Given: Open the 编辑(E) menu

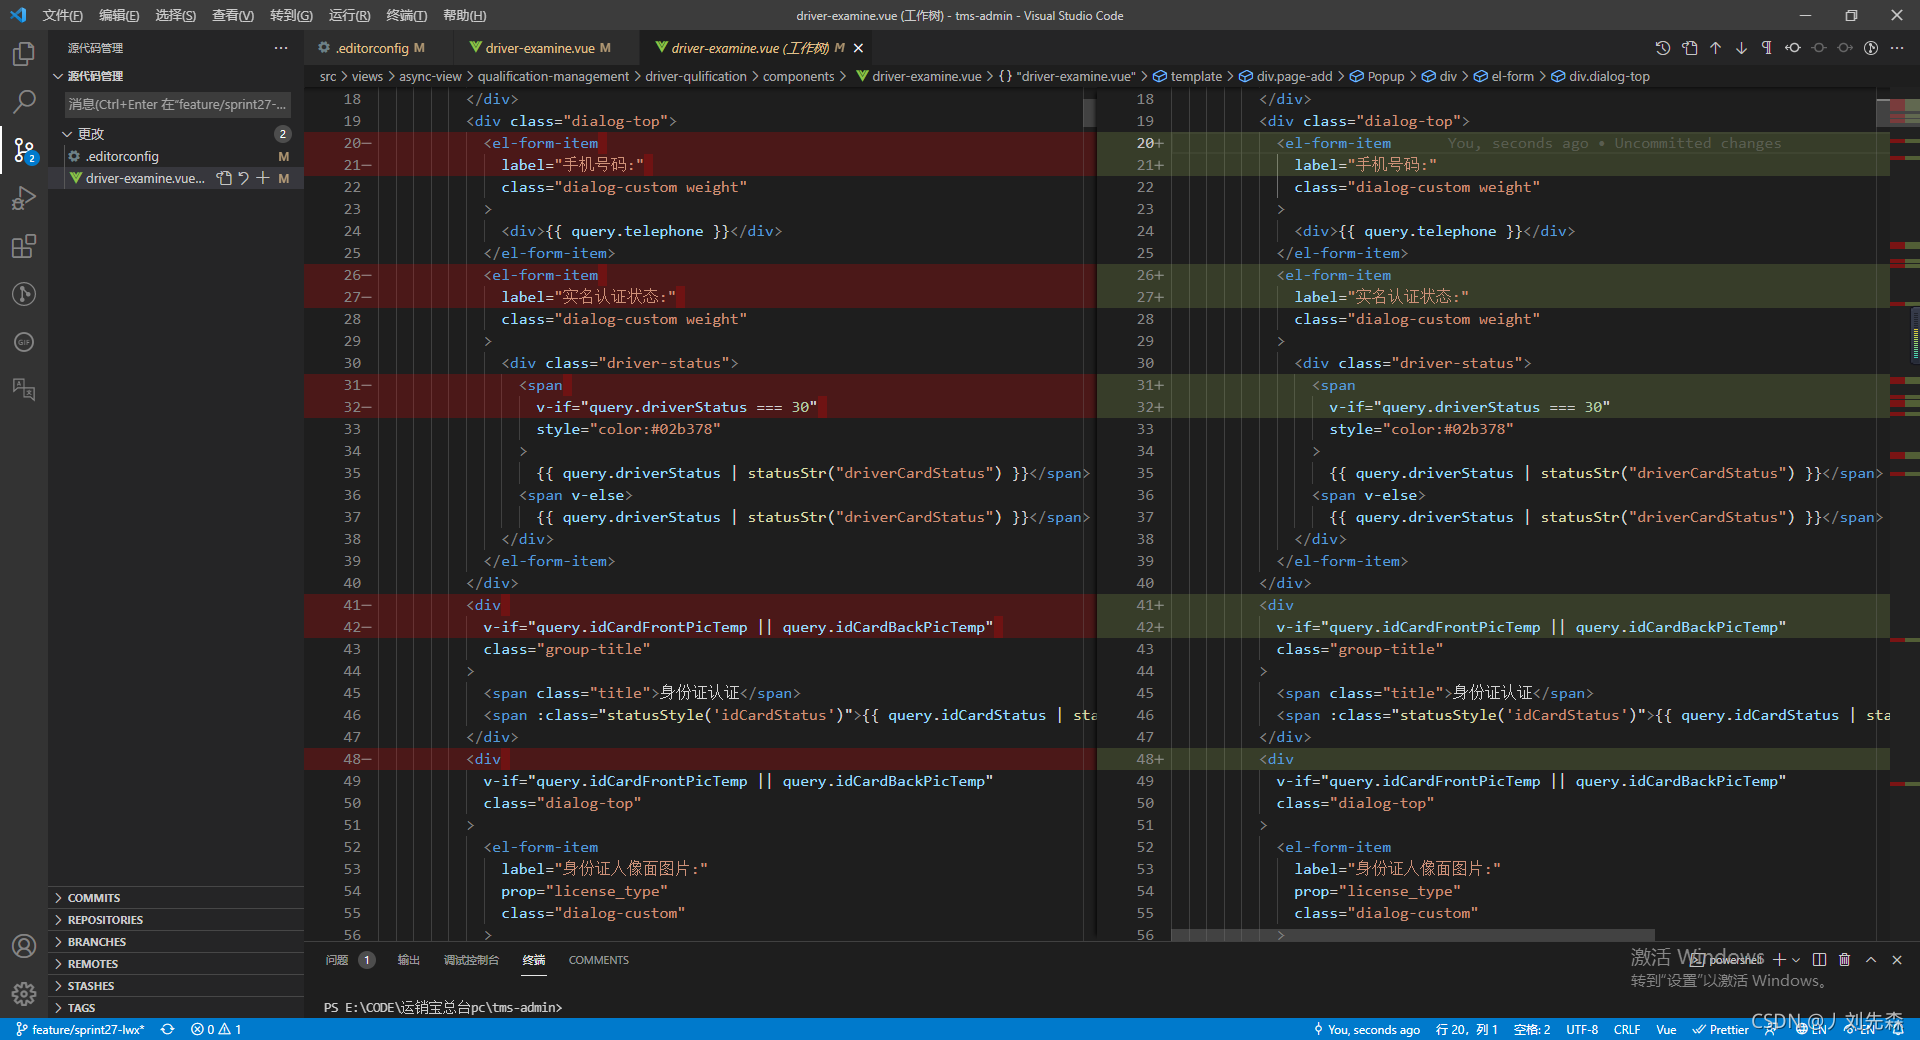Looking at the screenshot, I should click(119, 16).
